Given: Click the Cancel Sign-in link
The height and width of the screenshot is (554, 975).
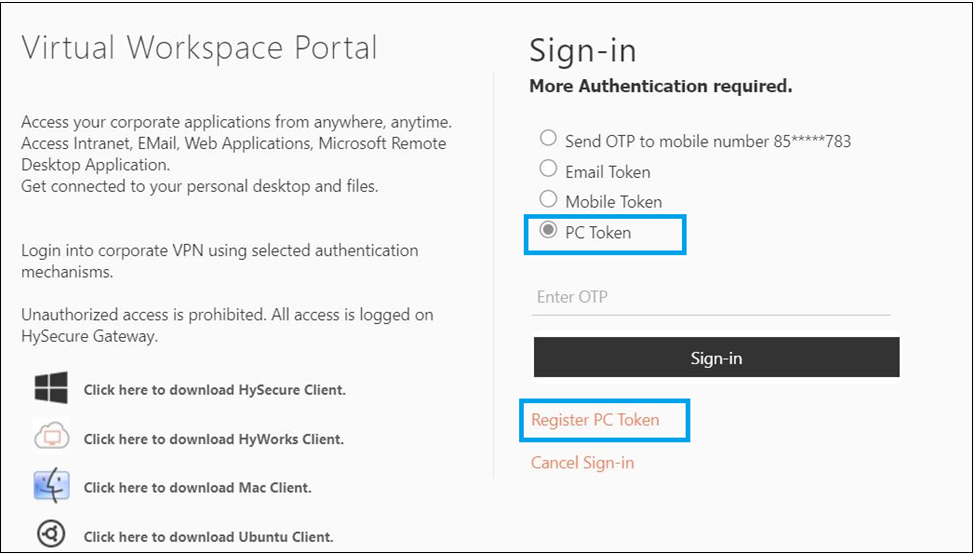Looking at the screenshot, I should pos(583,463).
